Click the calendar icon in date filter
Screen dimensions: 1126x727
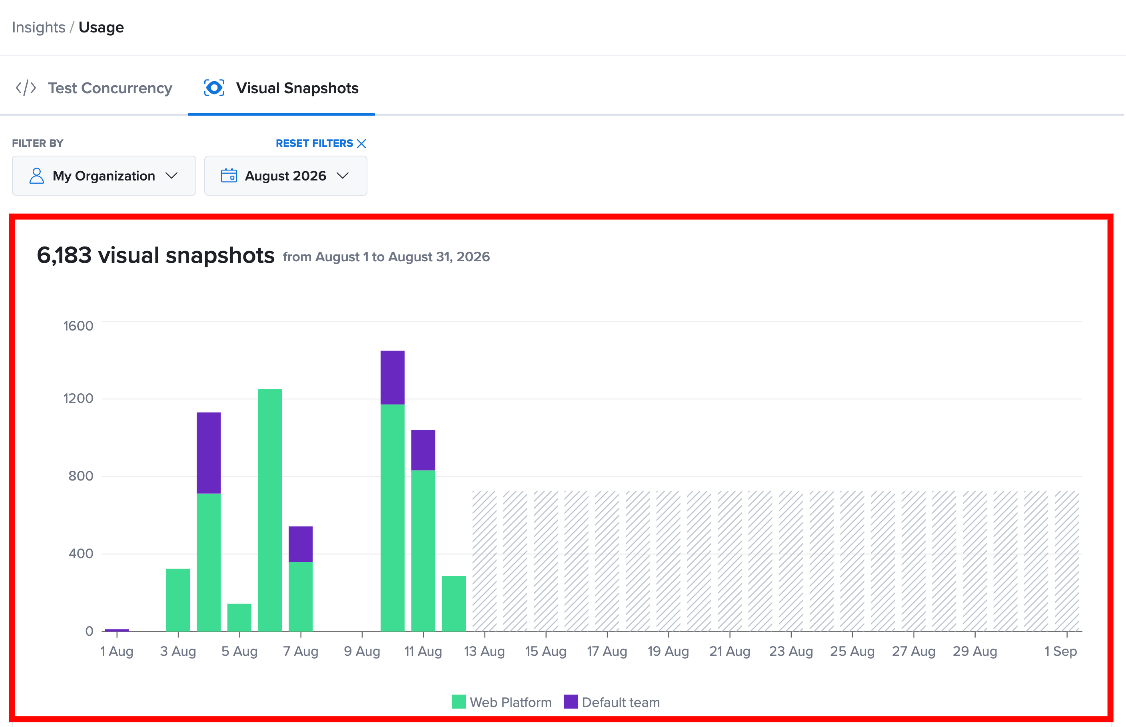coord(228,175)
